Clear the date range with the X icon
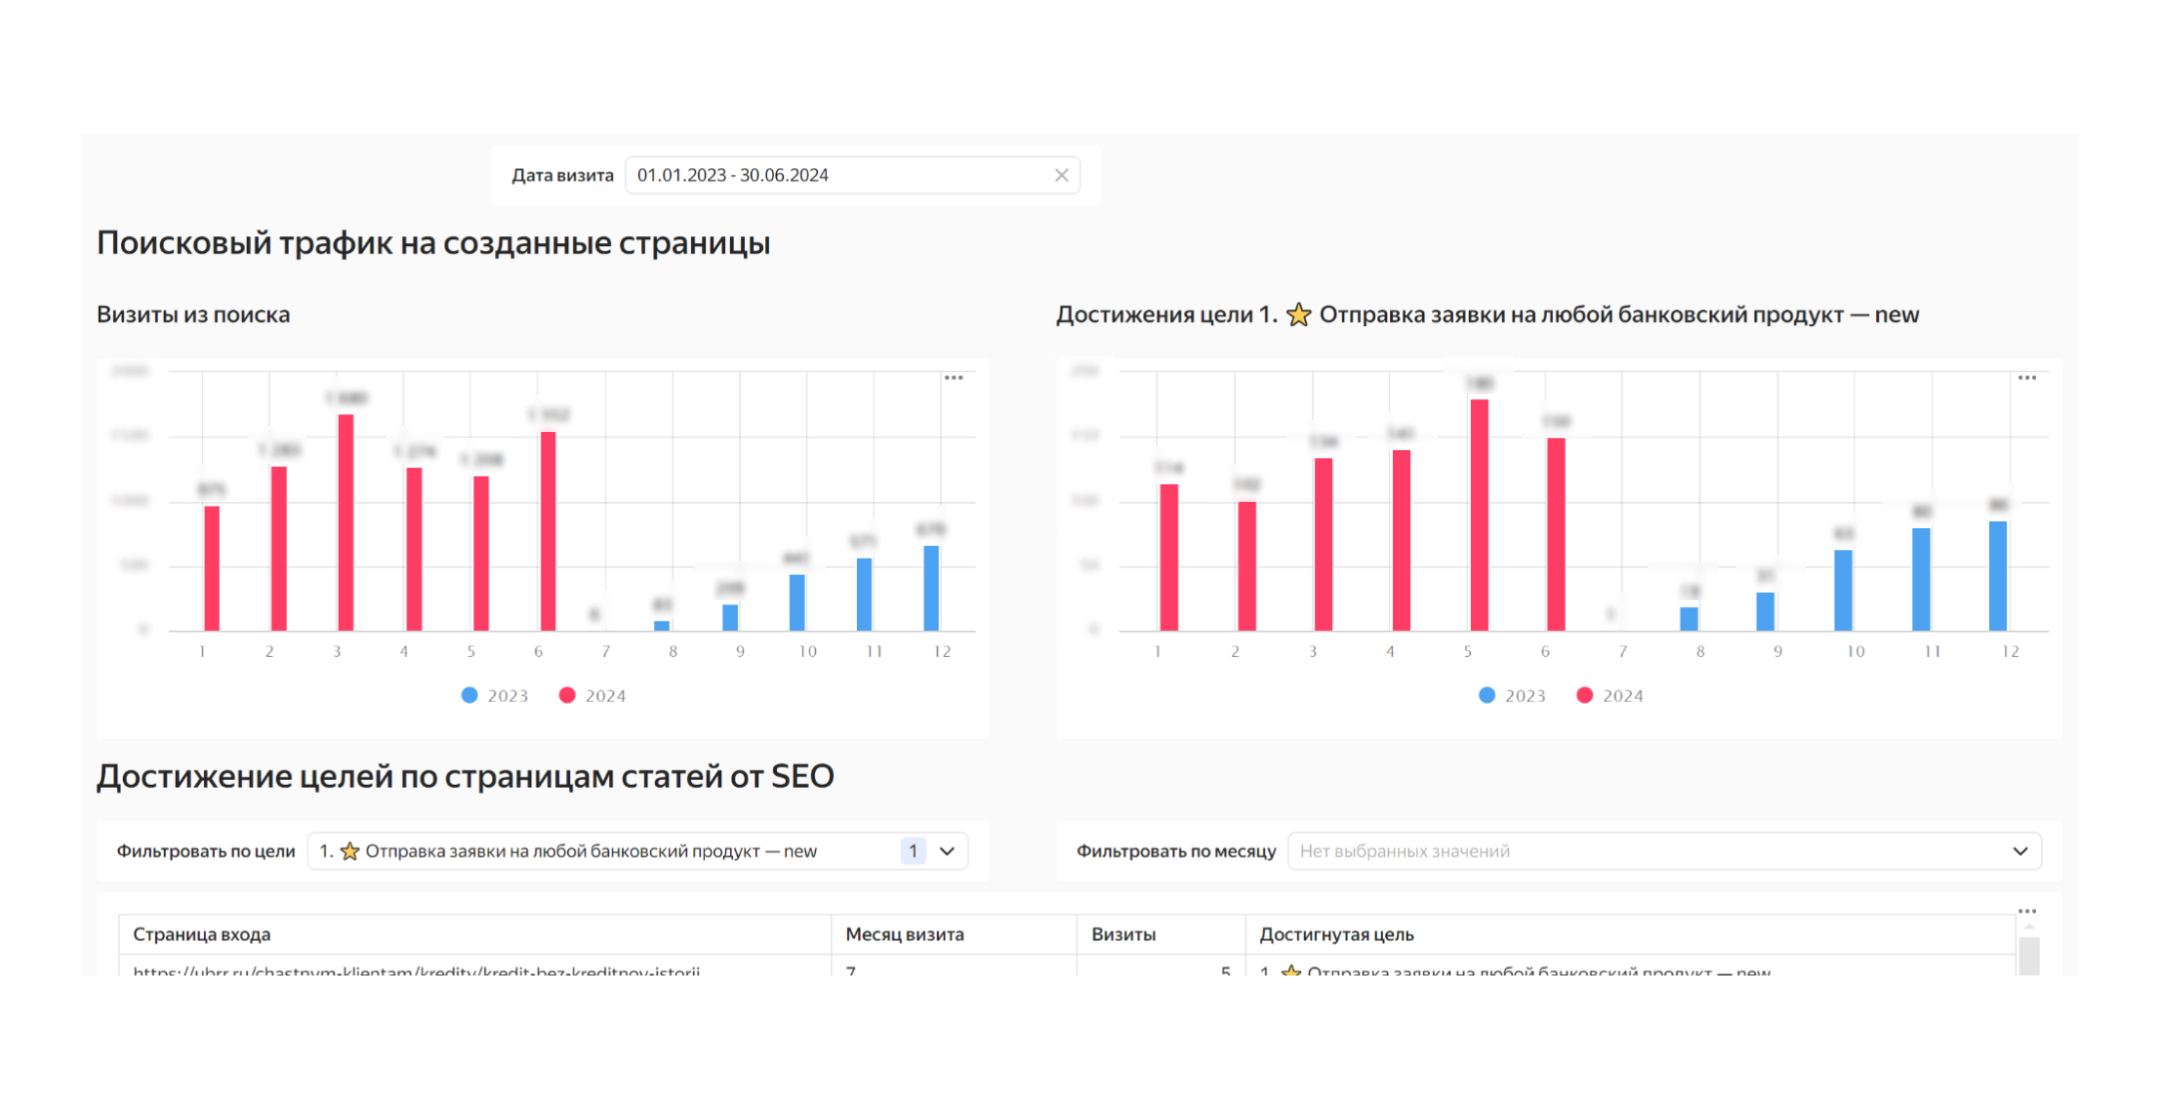This screenshot has height=1110, width=2160. (1061, 176)
